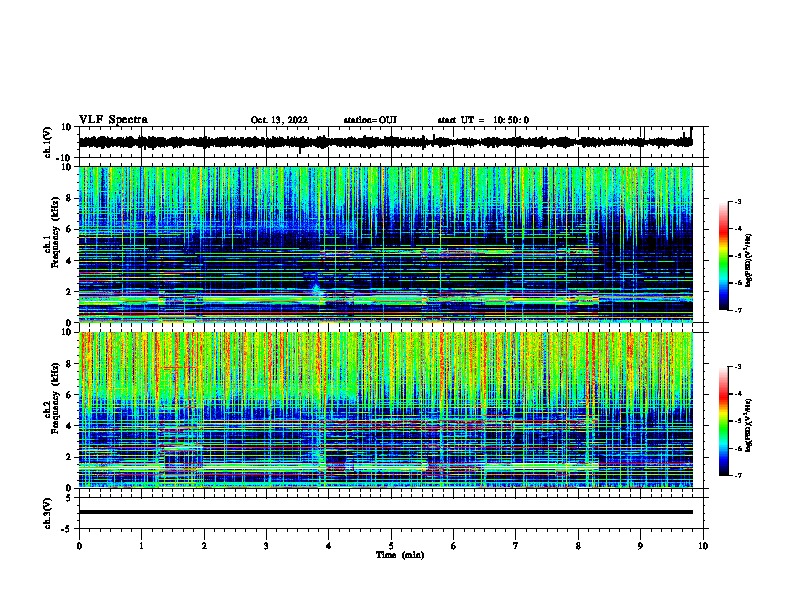Viewport: 792px width, 612px height.
Task: Click the "ch.1(V)" axis label
Action: [x=48, y=142]
